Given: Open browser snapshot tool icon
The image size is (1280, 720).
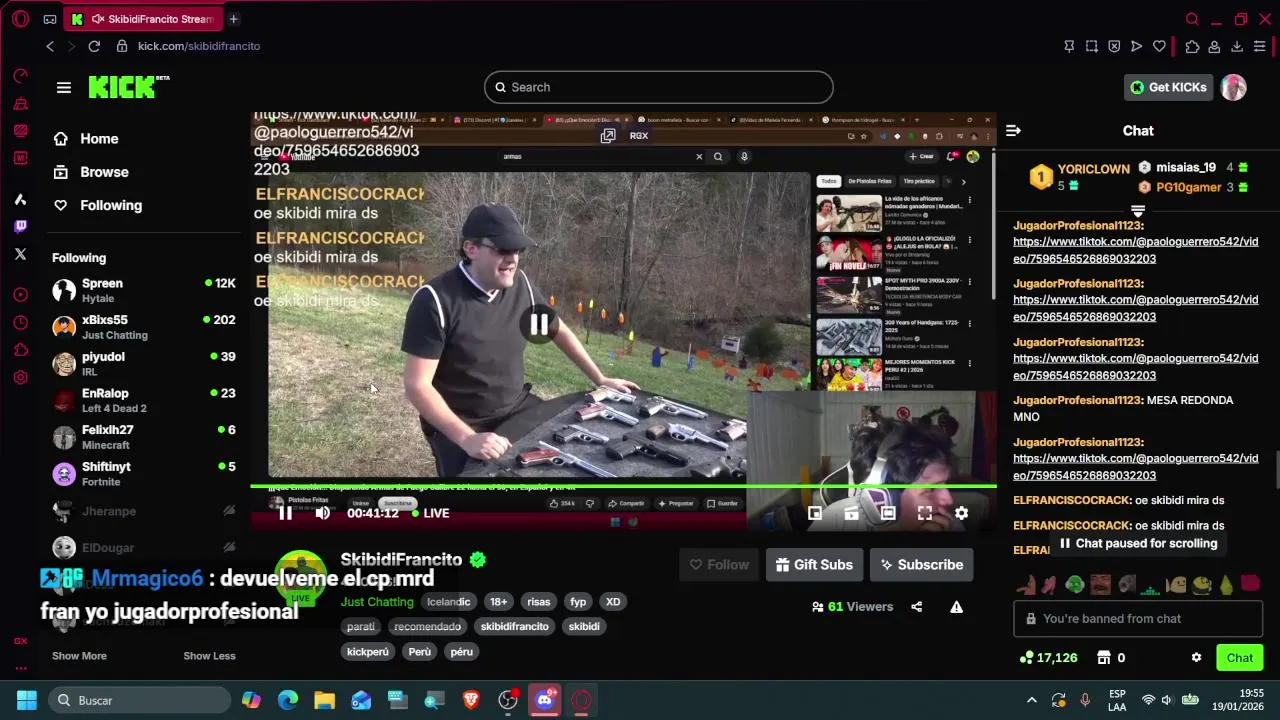Looking at the screenshot, I should (x=1091, y=46).
